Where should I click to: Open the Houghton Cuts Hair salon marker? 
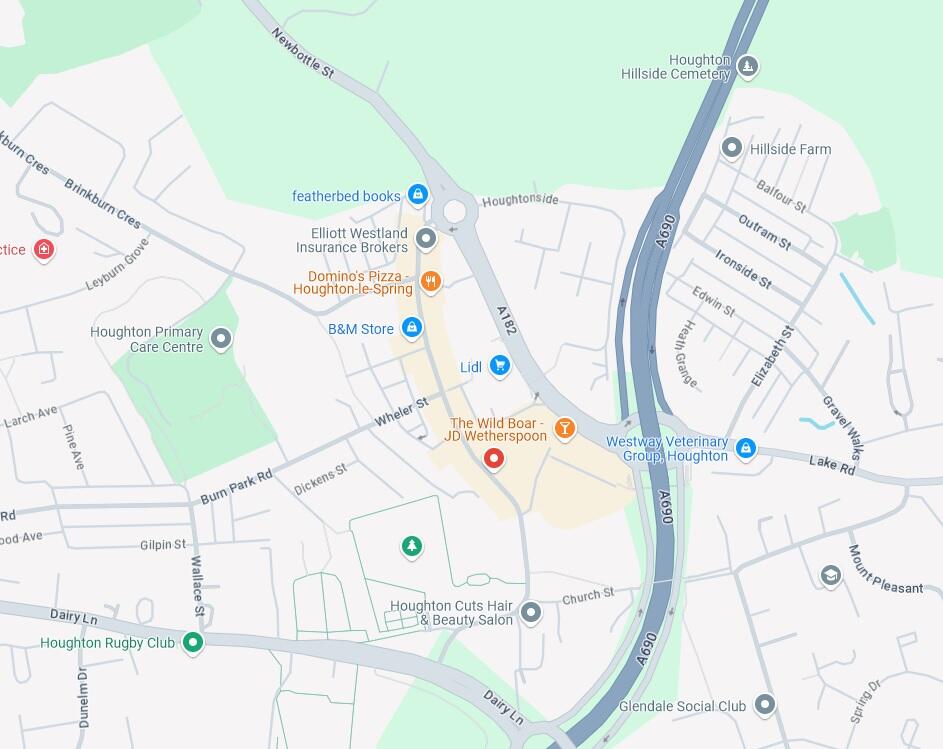pos(530,613)
